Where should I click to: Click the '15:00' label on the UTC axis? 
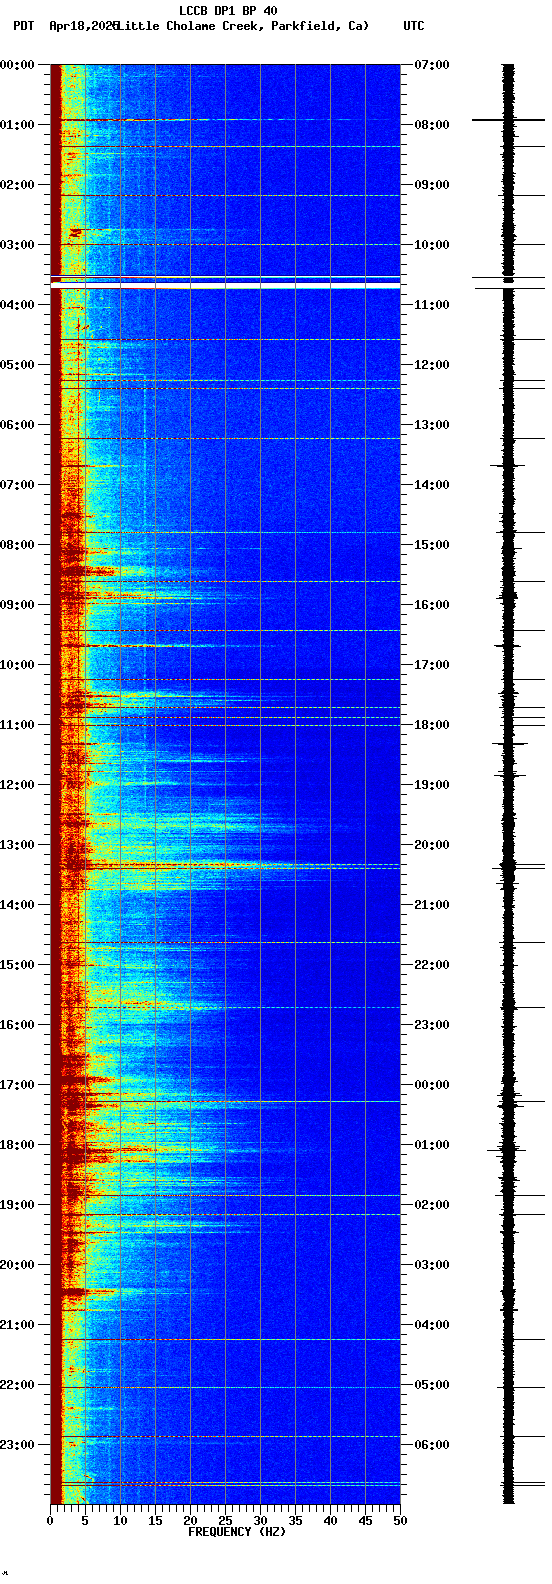tap(433, 545)
